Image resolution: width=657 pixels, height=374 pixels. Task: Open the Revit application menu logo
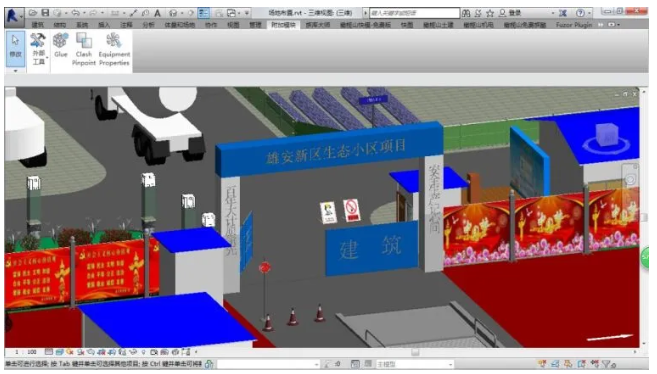tap(13, 16)
